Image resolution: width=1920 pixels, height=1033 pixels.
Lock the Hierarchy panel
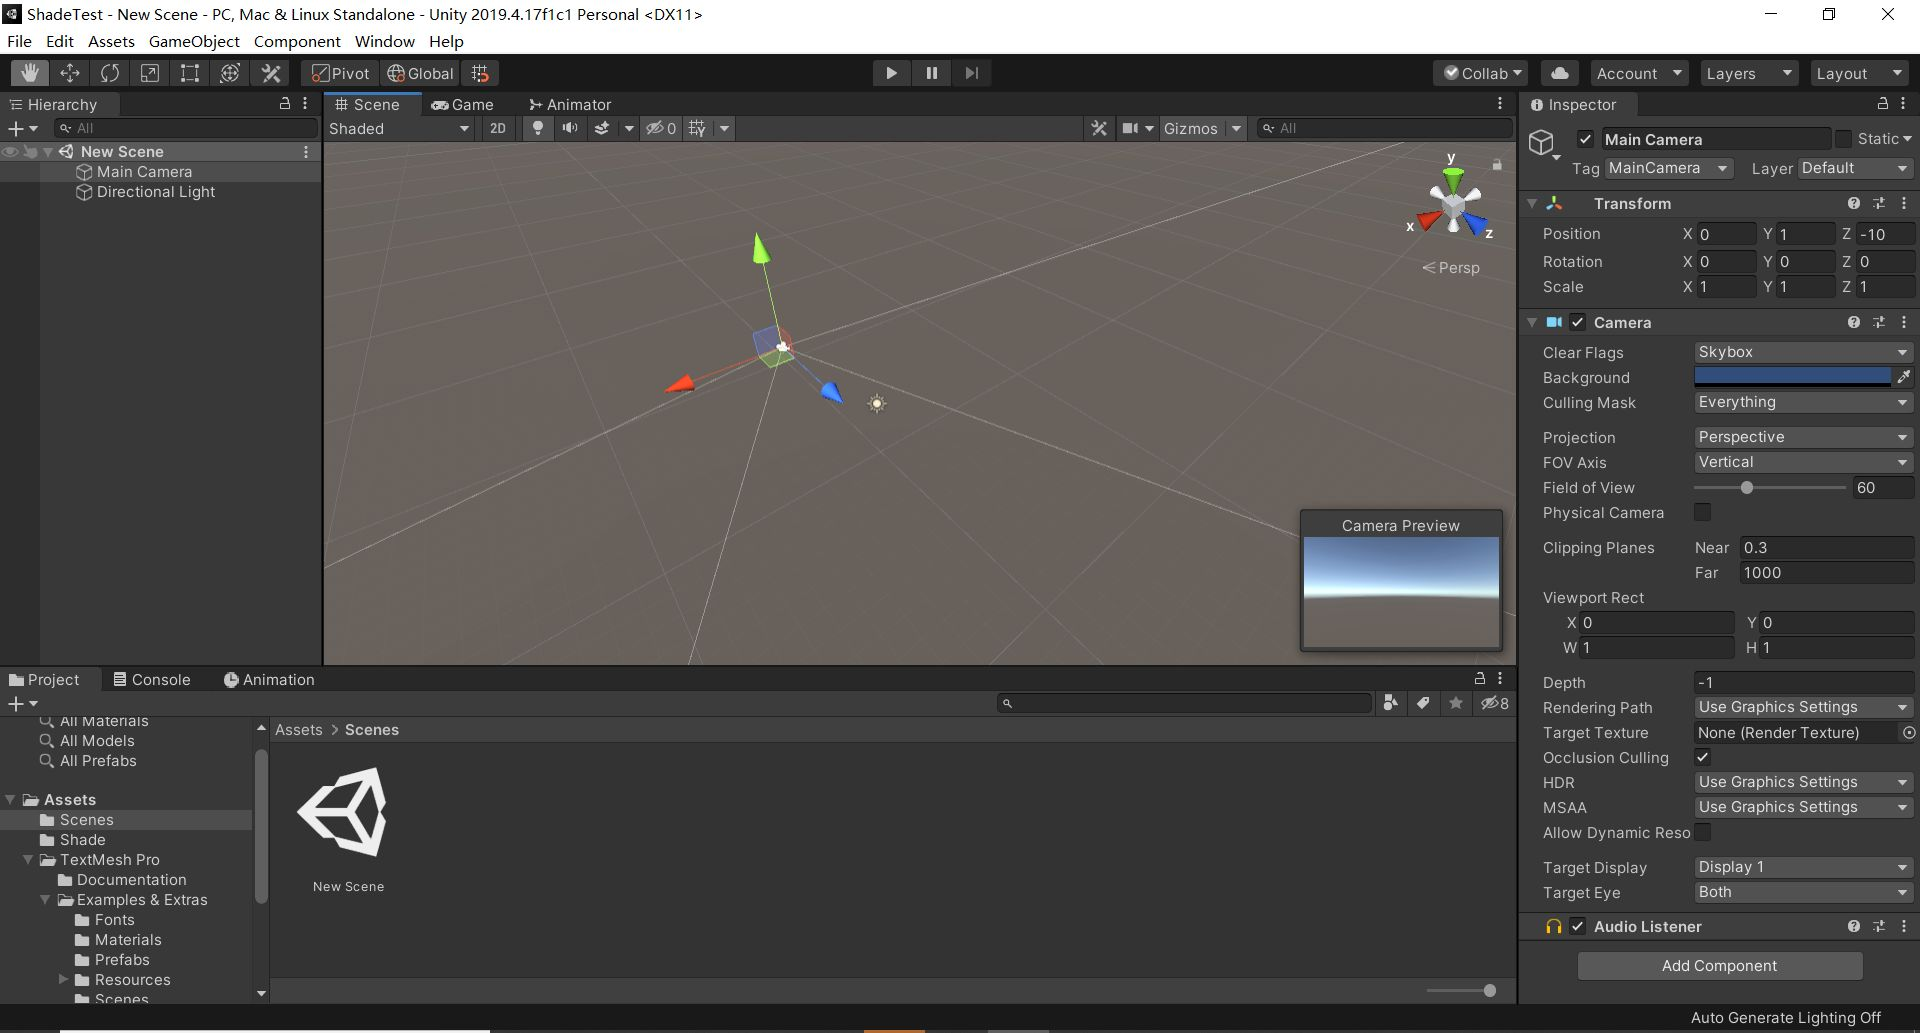click(x=285, y=104)
